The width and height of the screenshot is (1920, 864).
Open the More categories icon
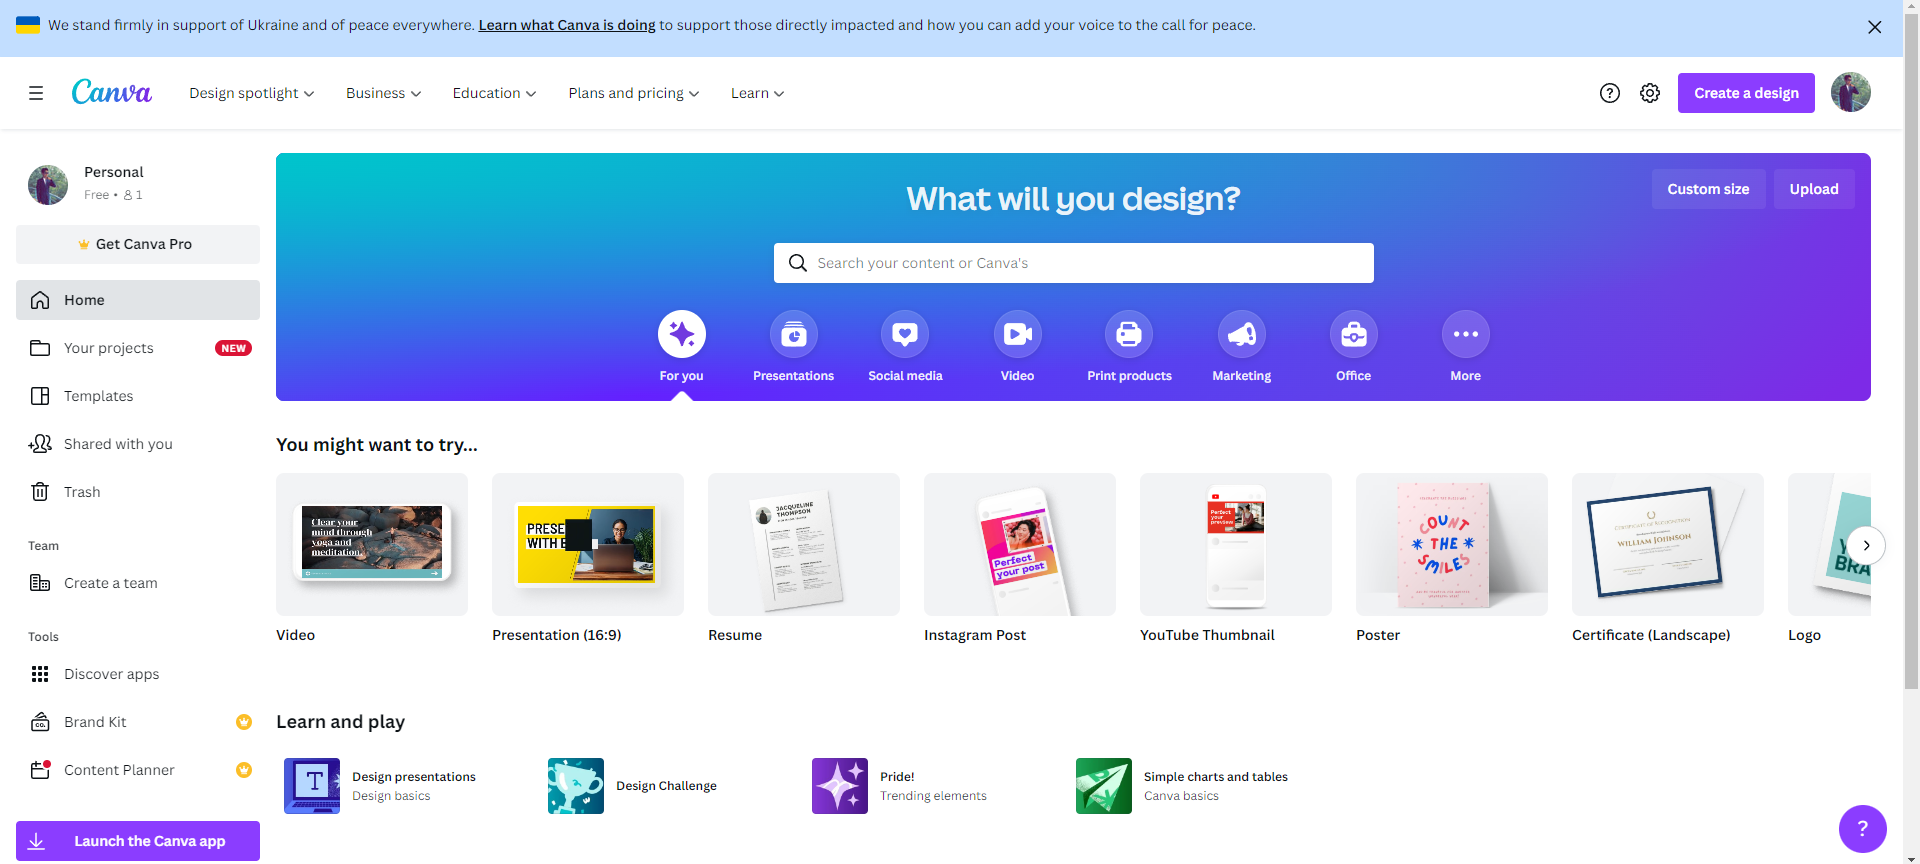(1466, 334)
